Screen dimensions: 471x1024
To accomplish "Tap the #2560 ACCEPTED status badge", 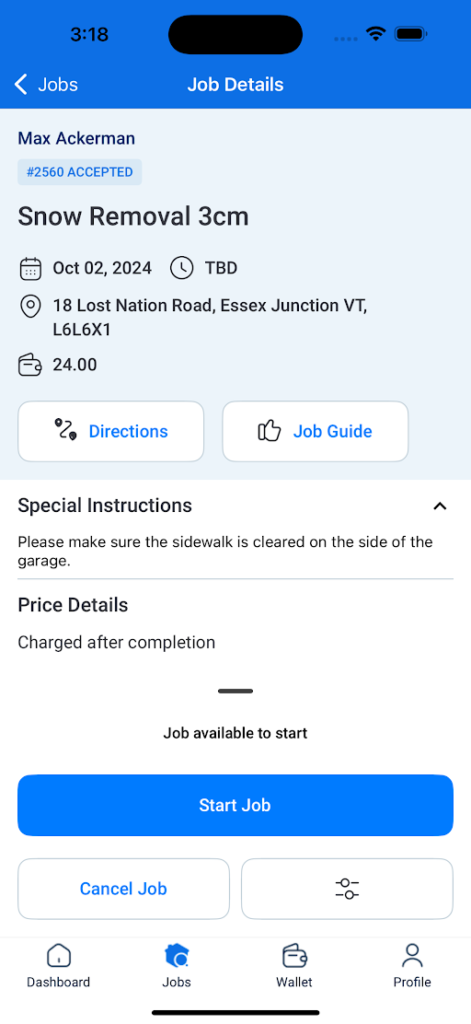I will (x=80, y=172).
